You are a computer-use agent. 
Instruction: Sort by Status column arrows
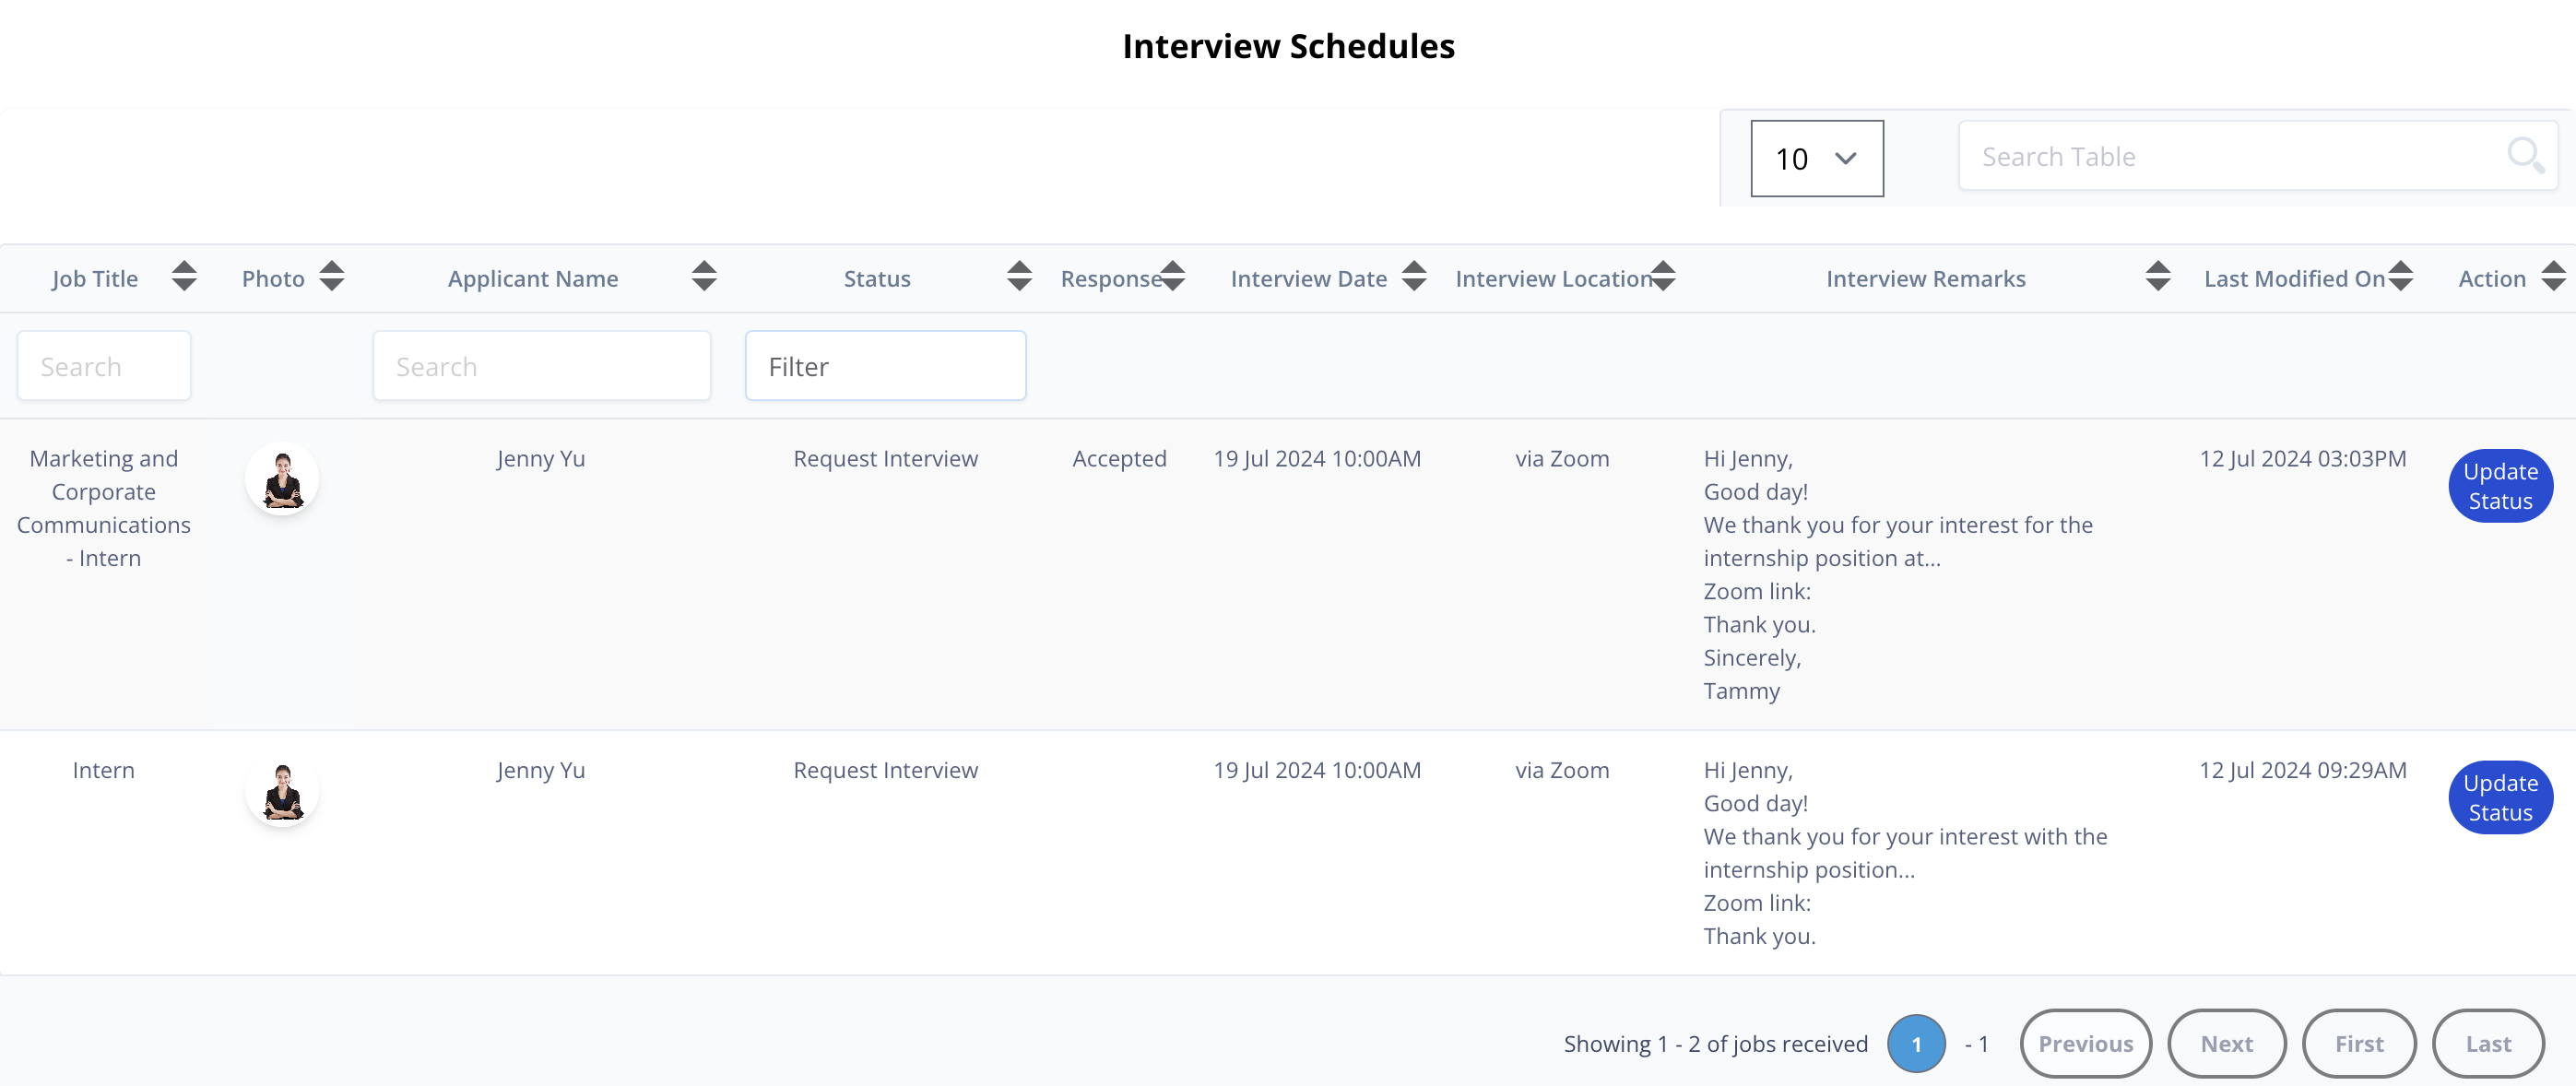coord(1019,276)
